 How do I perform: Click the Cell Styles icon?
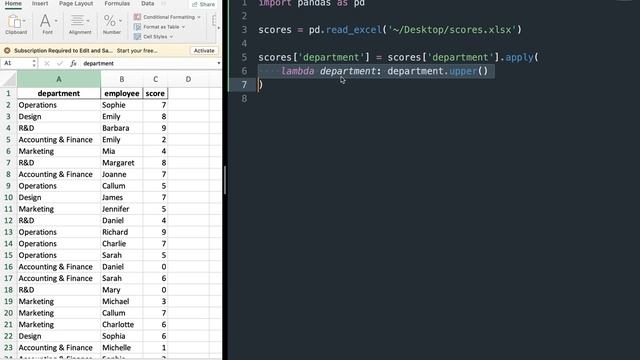pyautogui.click(x=138, y=37)
